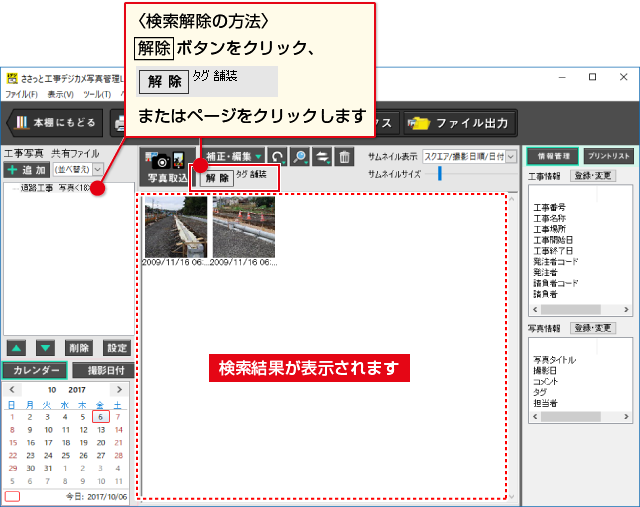Select day 25 in the calendar

(x=66, y=456)
